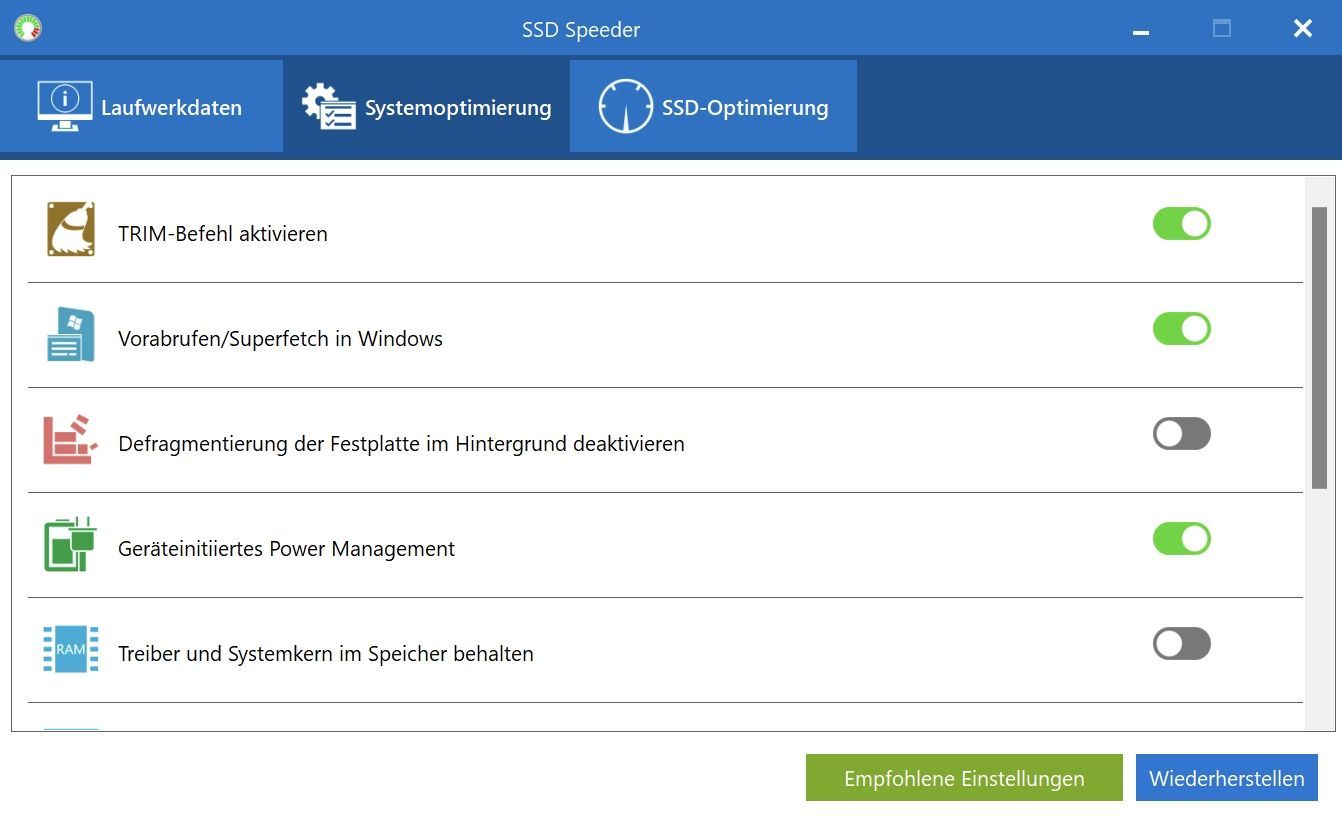
Task: Apply Empfohlene Einstellungen button
Action: point(964,778)
